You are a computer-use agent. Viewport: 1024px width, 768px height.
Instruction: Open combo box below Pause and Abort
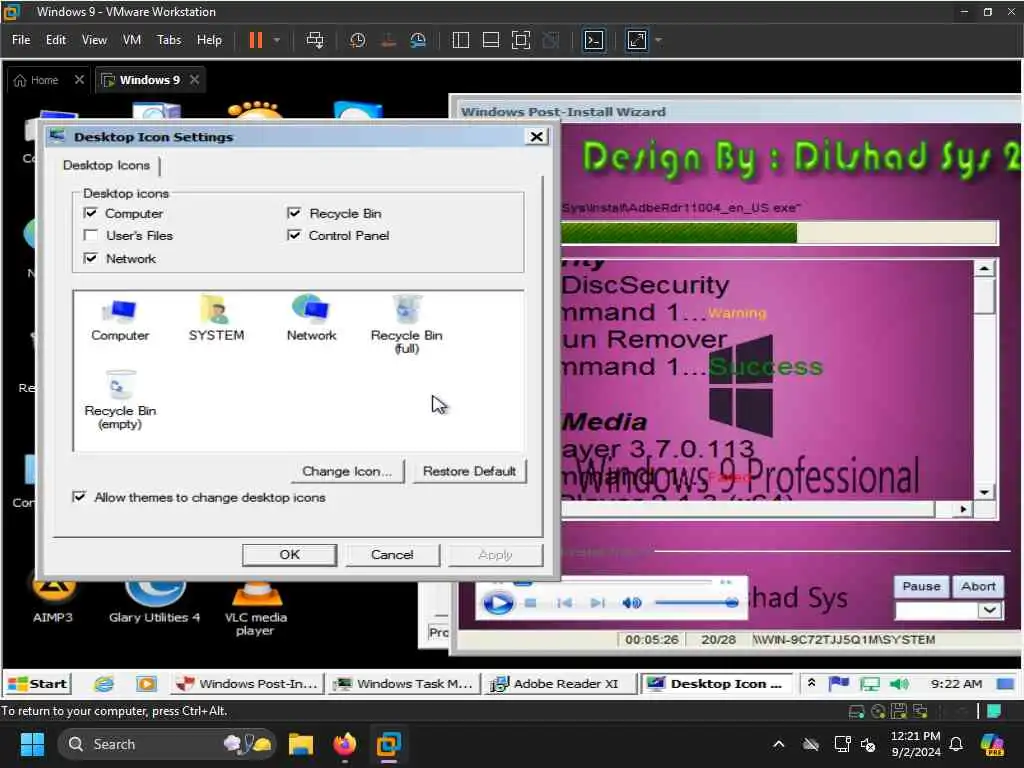[x=950, y=610]
